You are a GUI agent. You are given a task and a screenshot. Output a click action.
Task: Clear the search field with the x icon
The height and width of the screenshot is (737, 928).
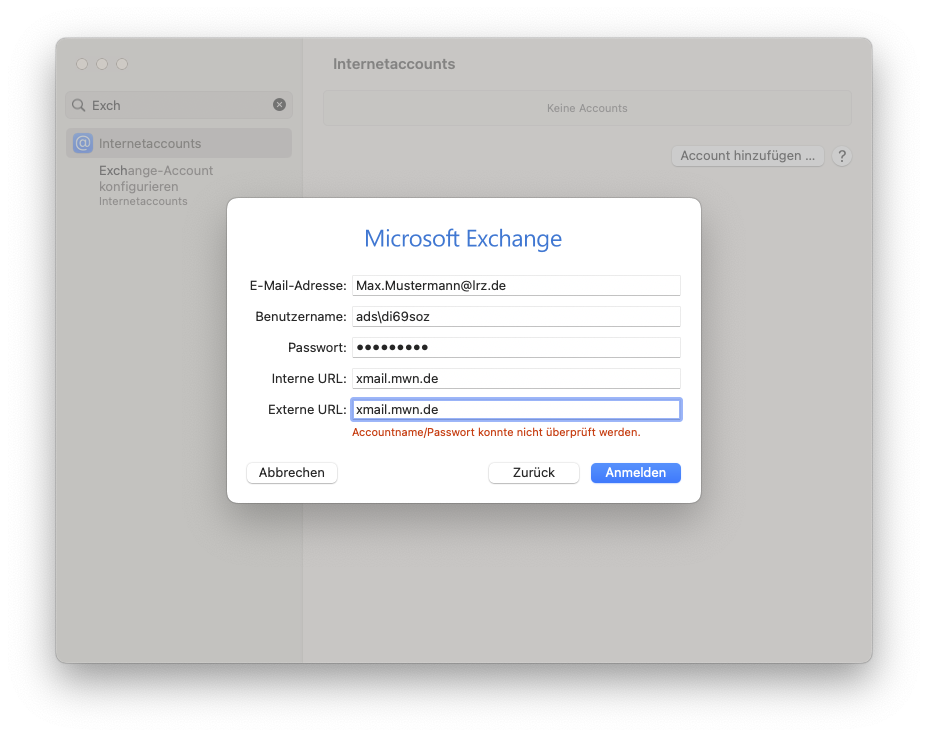pos(279,105)
